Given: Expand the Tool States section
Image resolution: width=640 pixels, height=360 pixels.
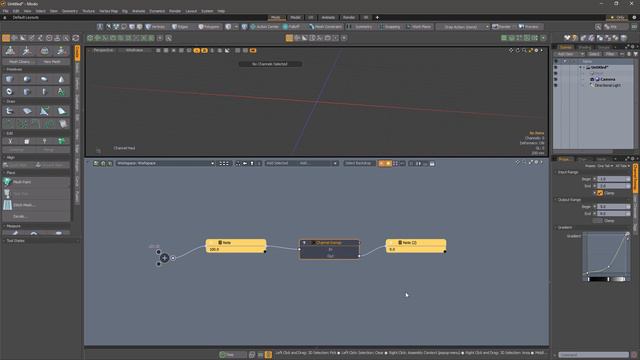Looking at the screenshot, I should 4,241.
